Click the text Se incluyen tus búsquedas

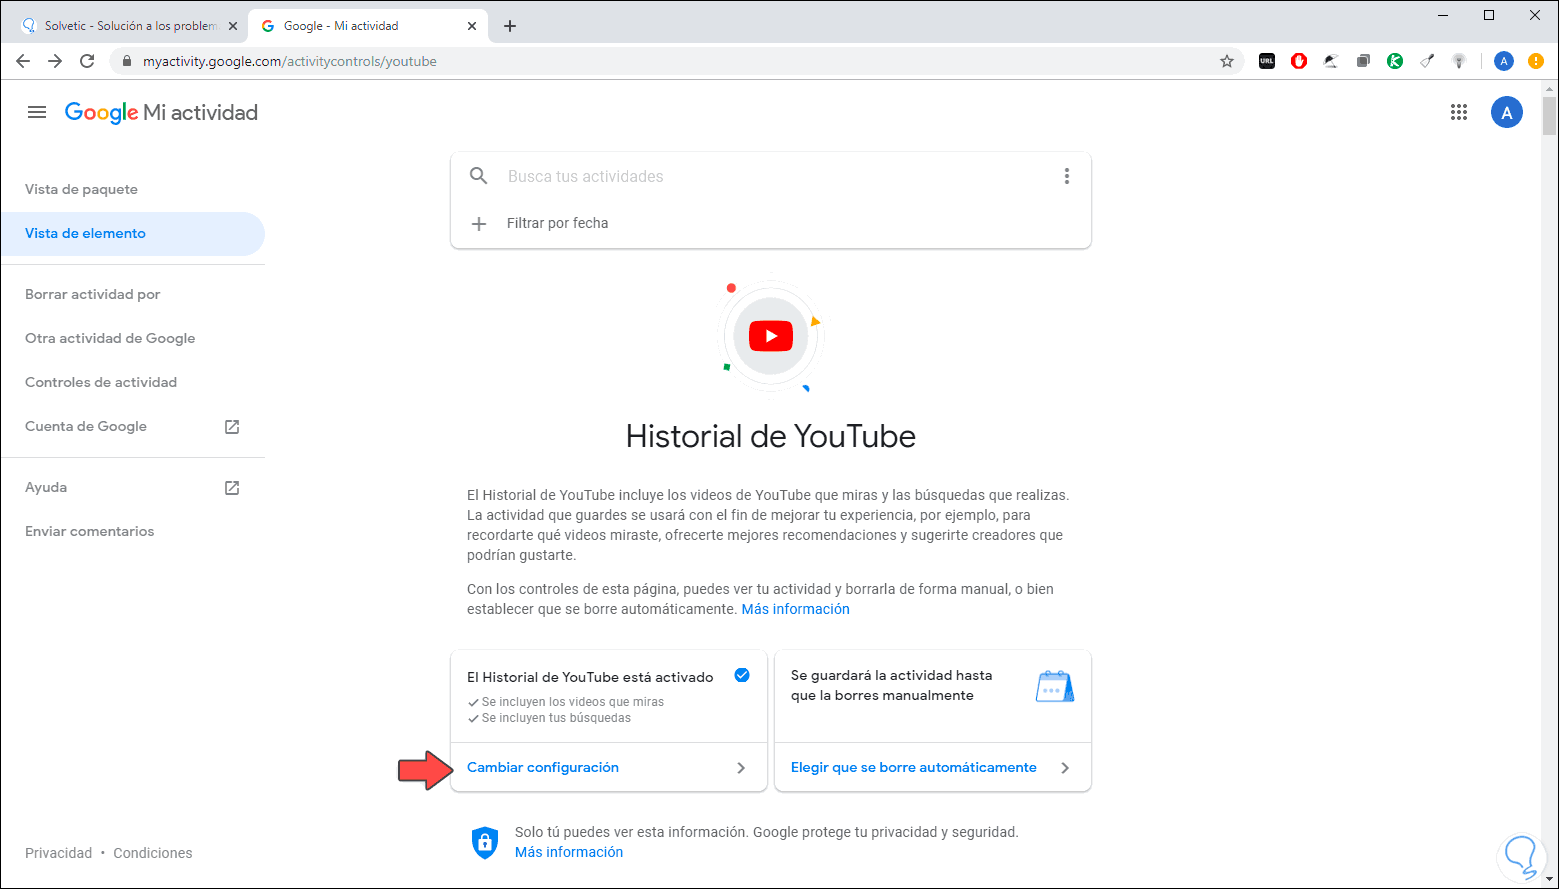[x=556, y=718]
